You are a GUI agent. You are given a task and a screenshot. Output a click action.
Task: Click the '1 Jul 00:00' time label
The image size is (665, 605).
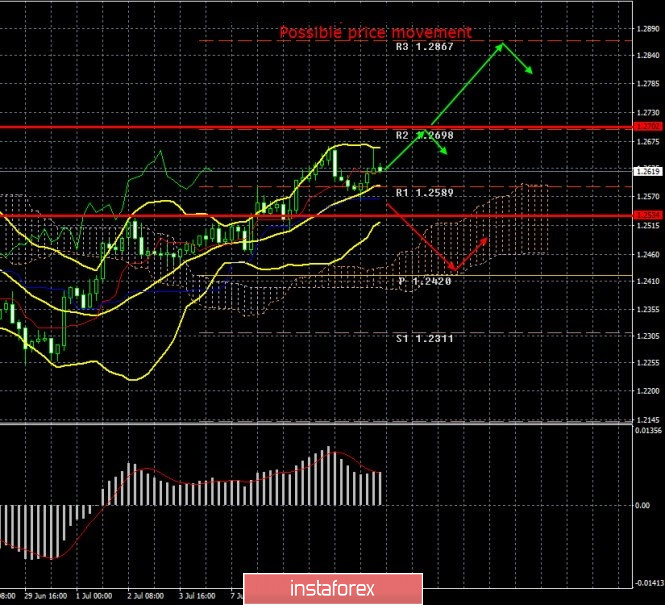tap(94, 596)
